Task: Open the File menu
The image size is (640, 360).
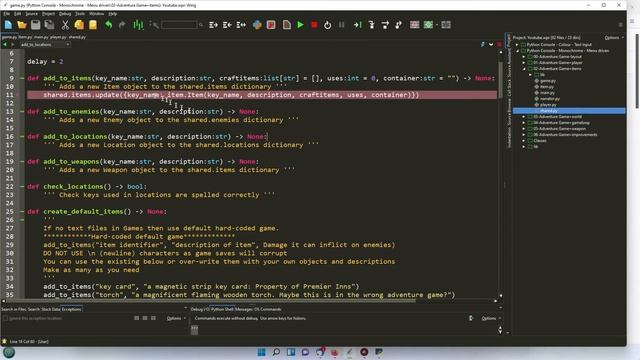Action: coord(7,14)
